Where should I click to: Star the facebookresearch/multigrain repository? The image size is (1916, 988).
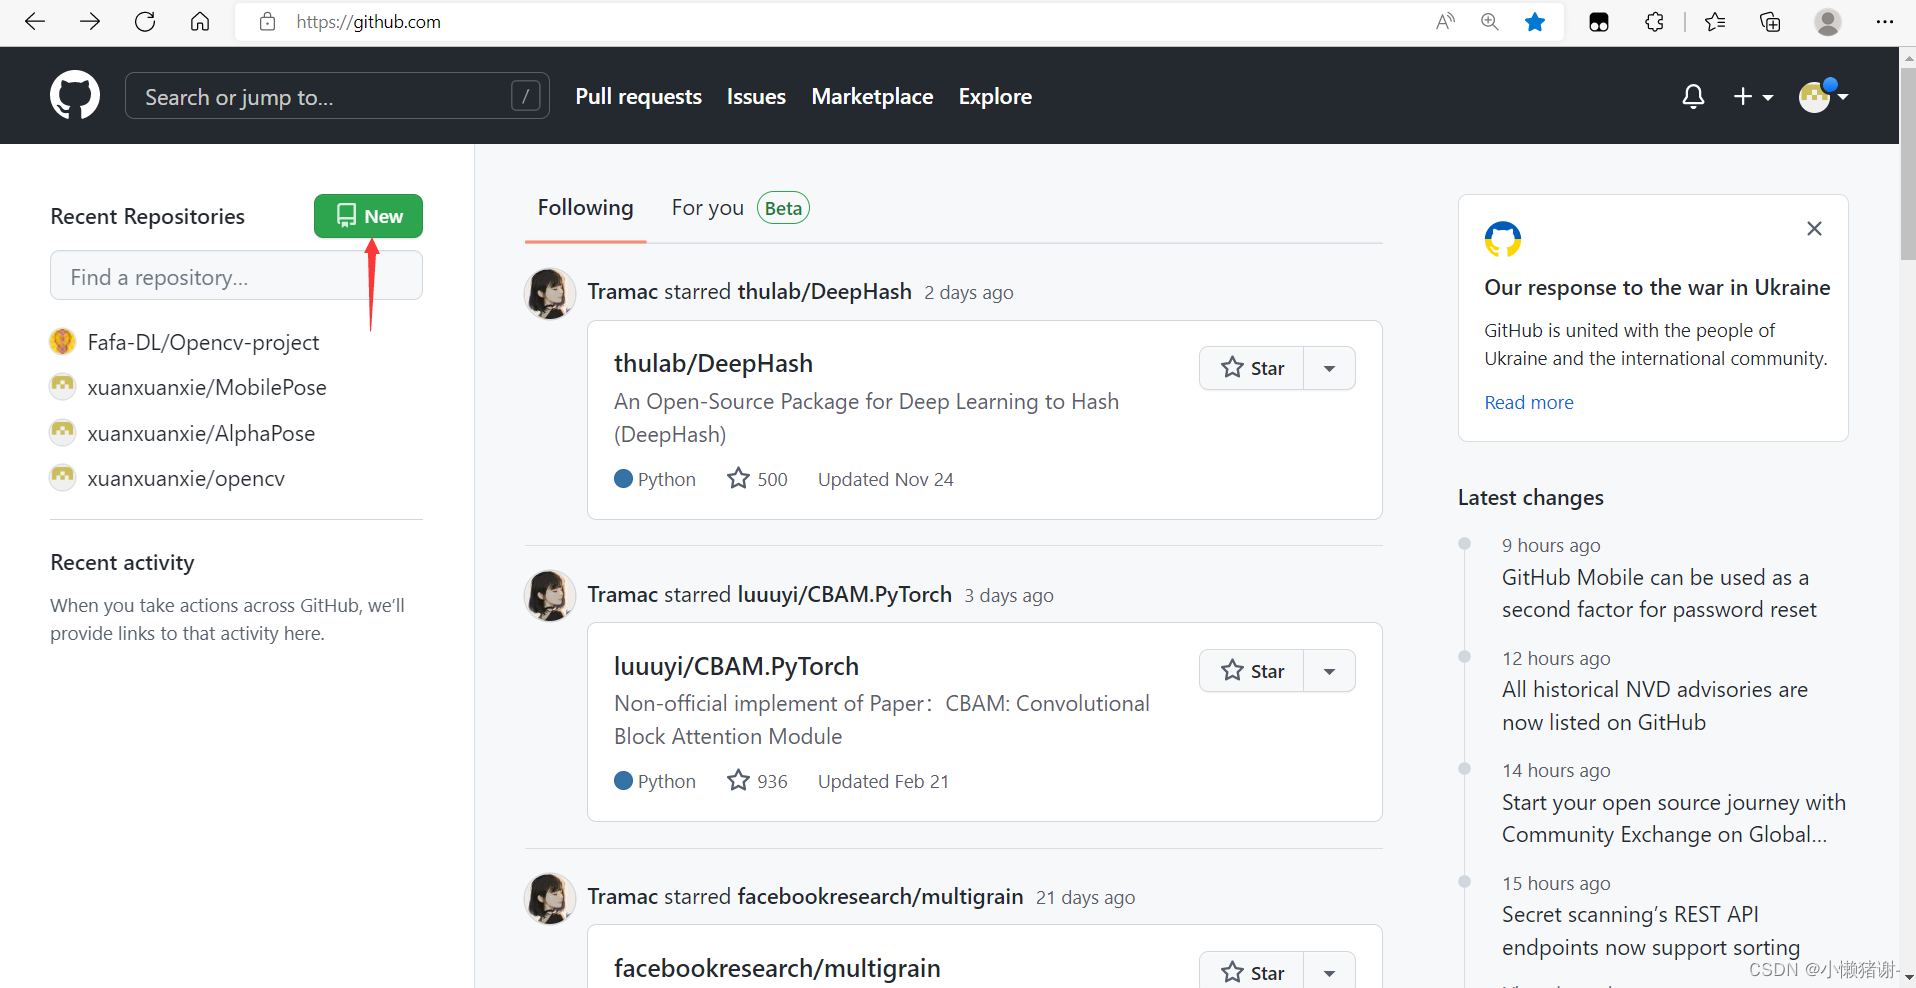(1252, 971)
